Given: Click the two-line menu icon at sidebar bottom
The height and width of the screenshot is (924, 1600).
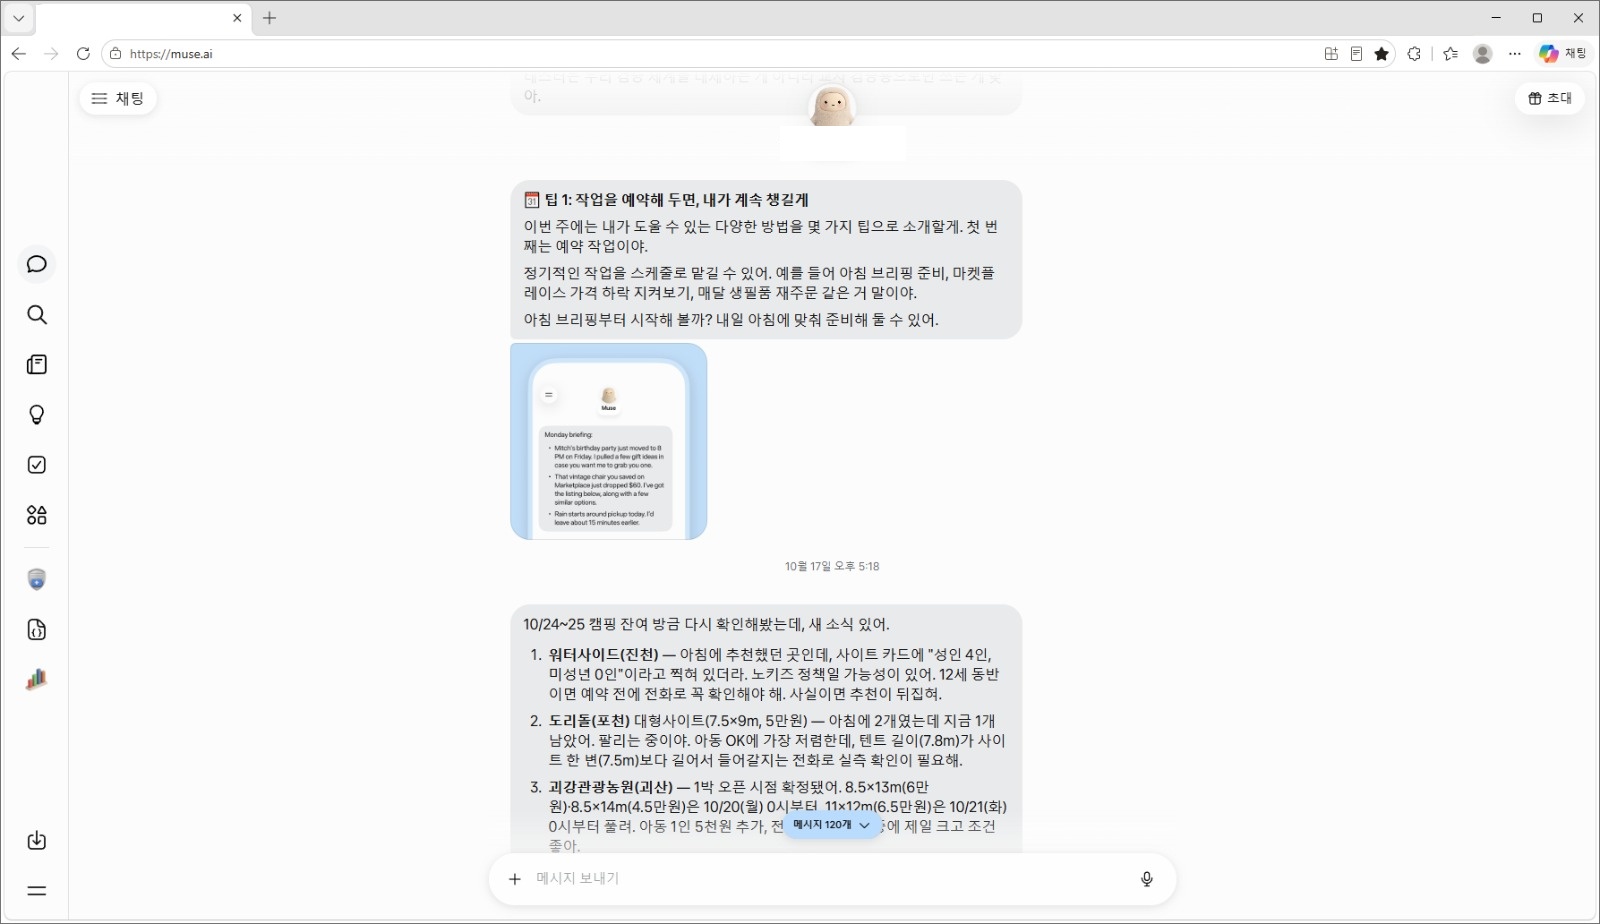Looking at the screenshot, I should pos(37,891).
